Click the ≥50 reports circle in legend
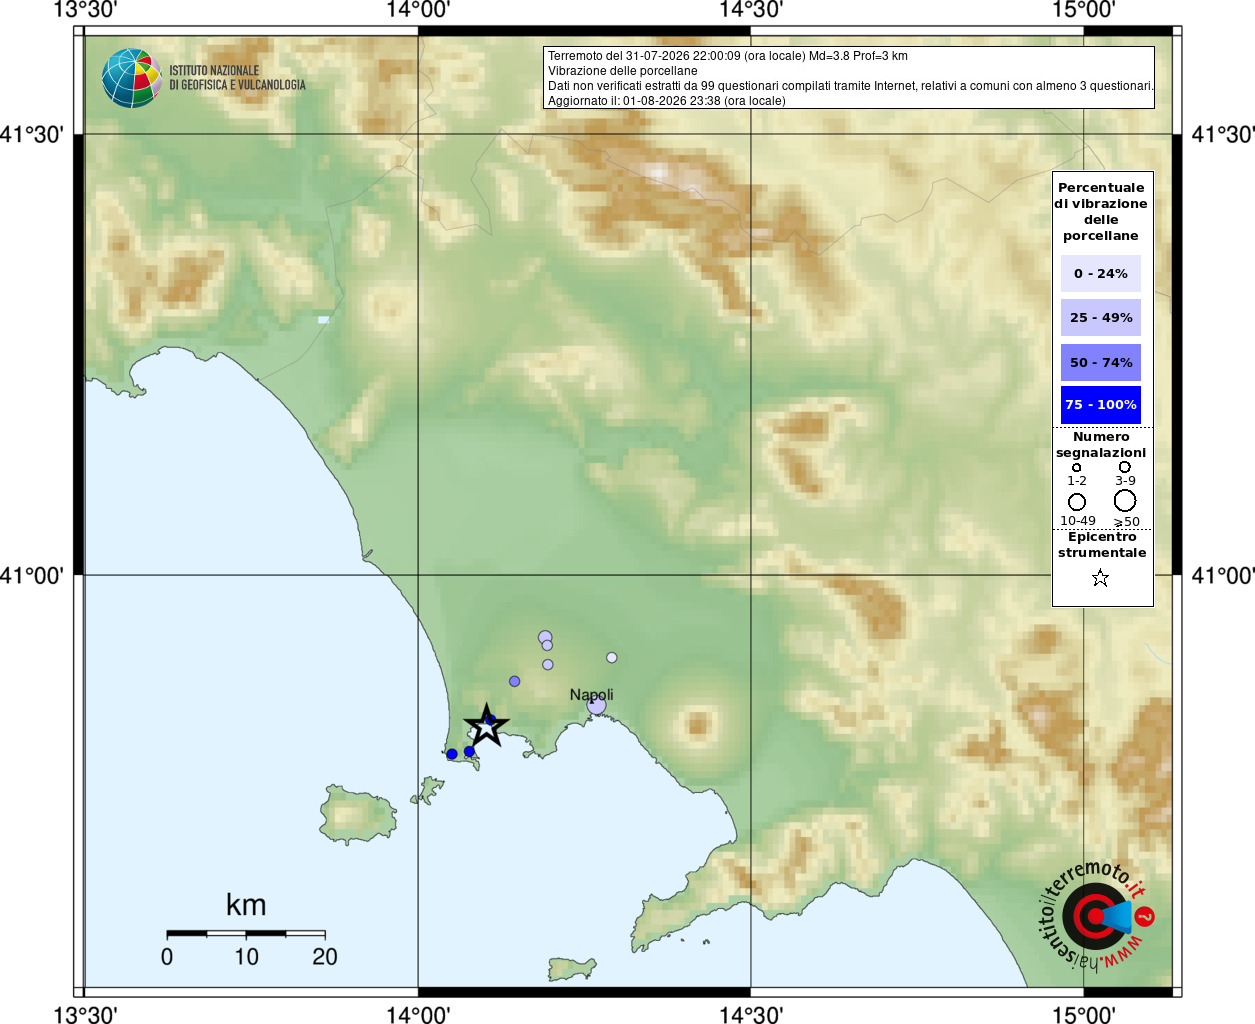 [x=1125, y=500]
